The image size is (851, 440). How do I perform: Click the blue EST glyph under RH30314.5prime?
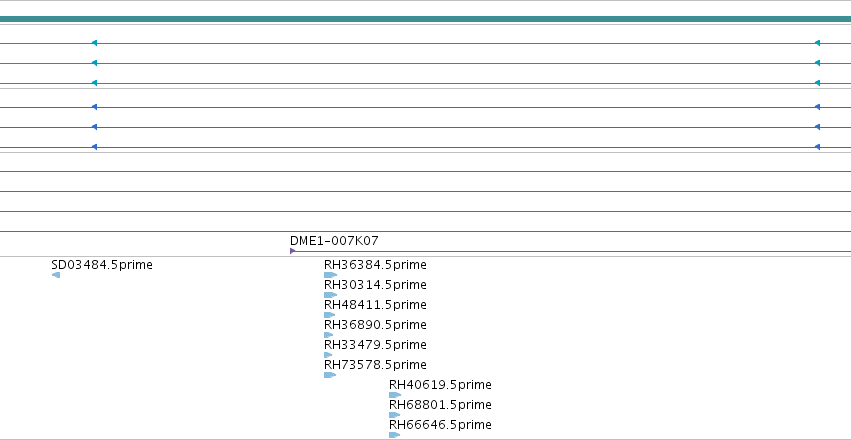331,295
